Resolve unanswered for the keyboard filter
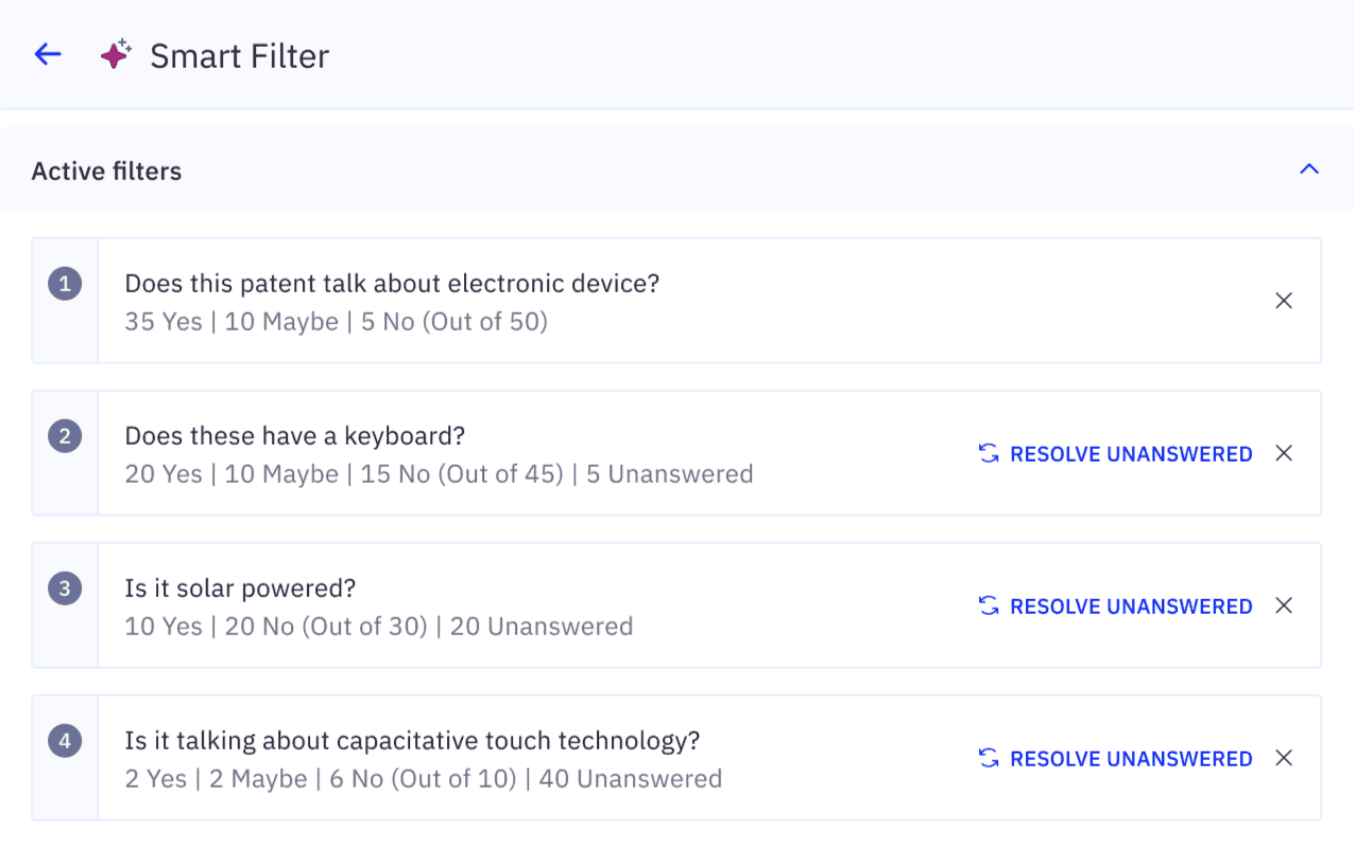Image resolution: width=1354 pixels, height=842 pixels. coord(1130,454)
